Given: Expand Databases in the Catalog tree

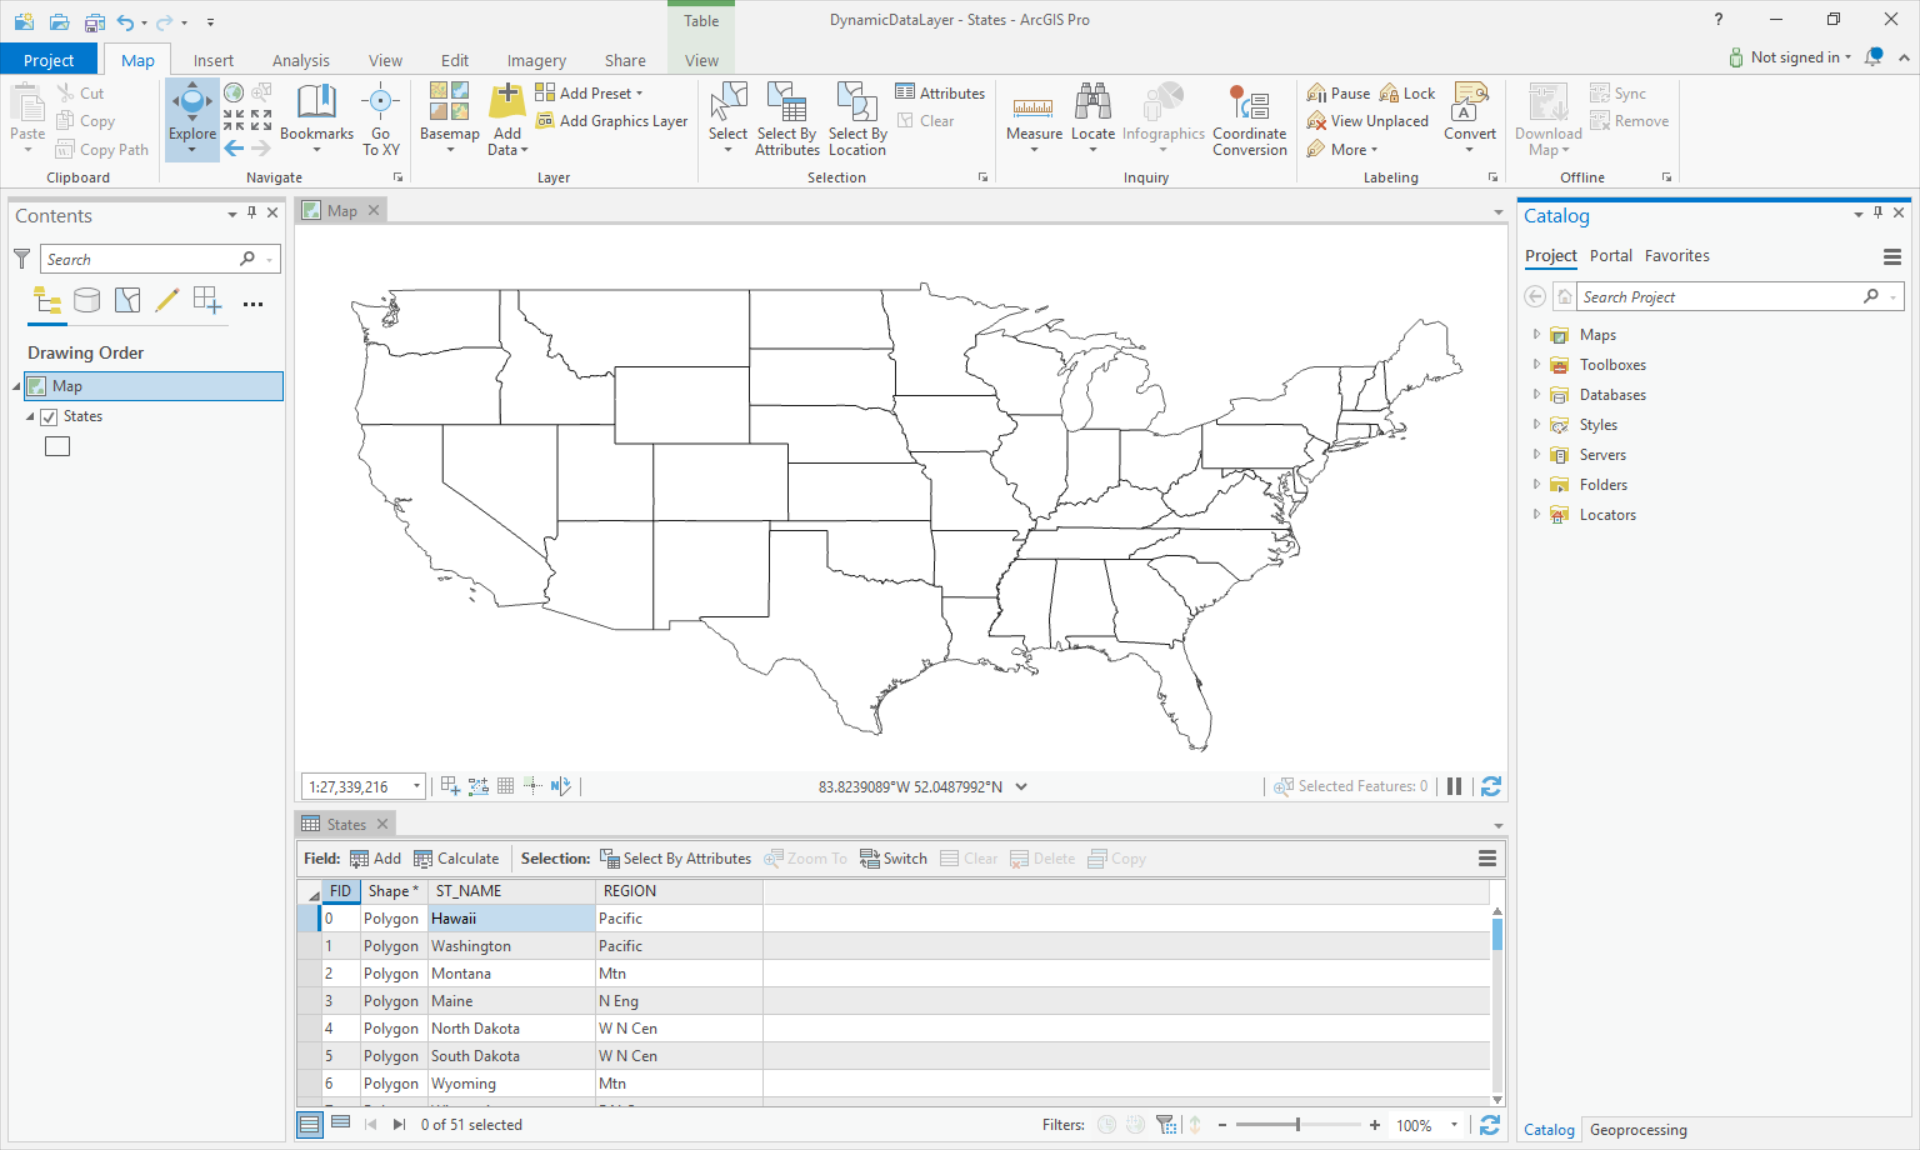Looking at the screenshot, I should coord(1538,394).
